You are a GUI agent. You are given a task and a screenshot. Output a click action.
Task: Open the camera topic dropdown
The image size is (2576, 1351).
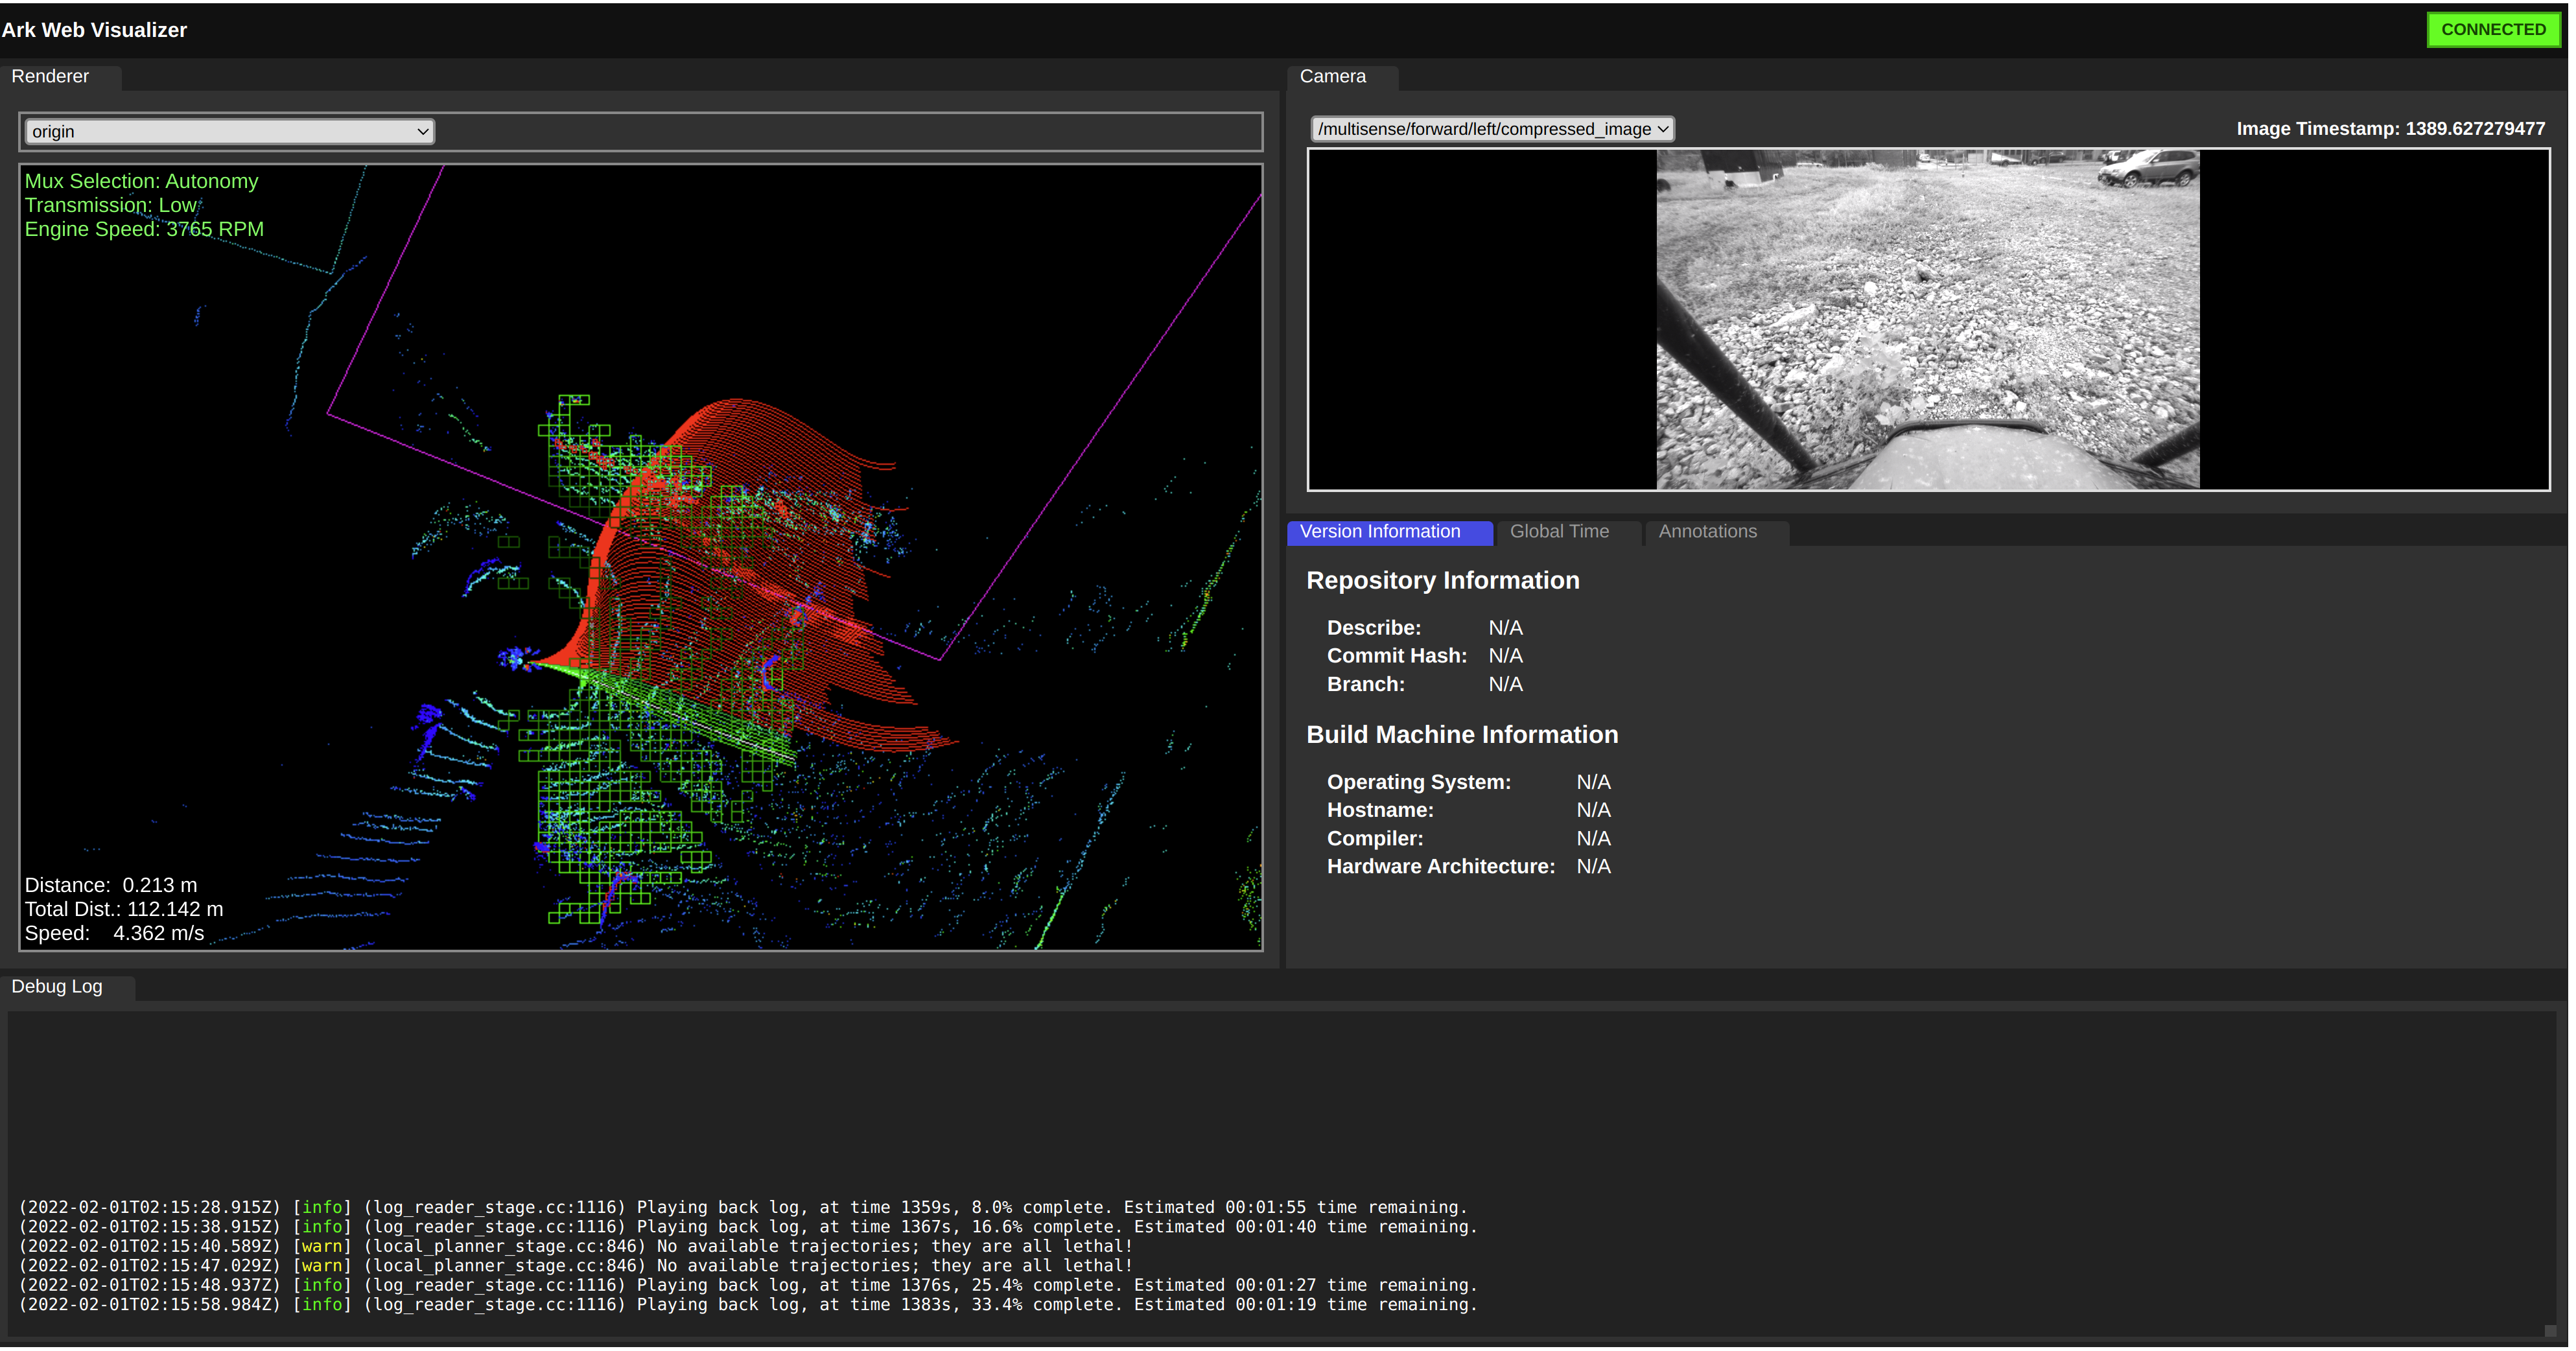1492,129
